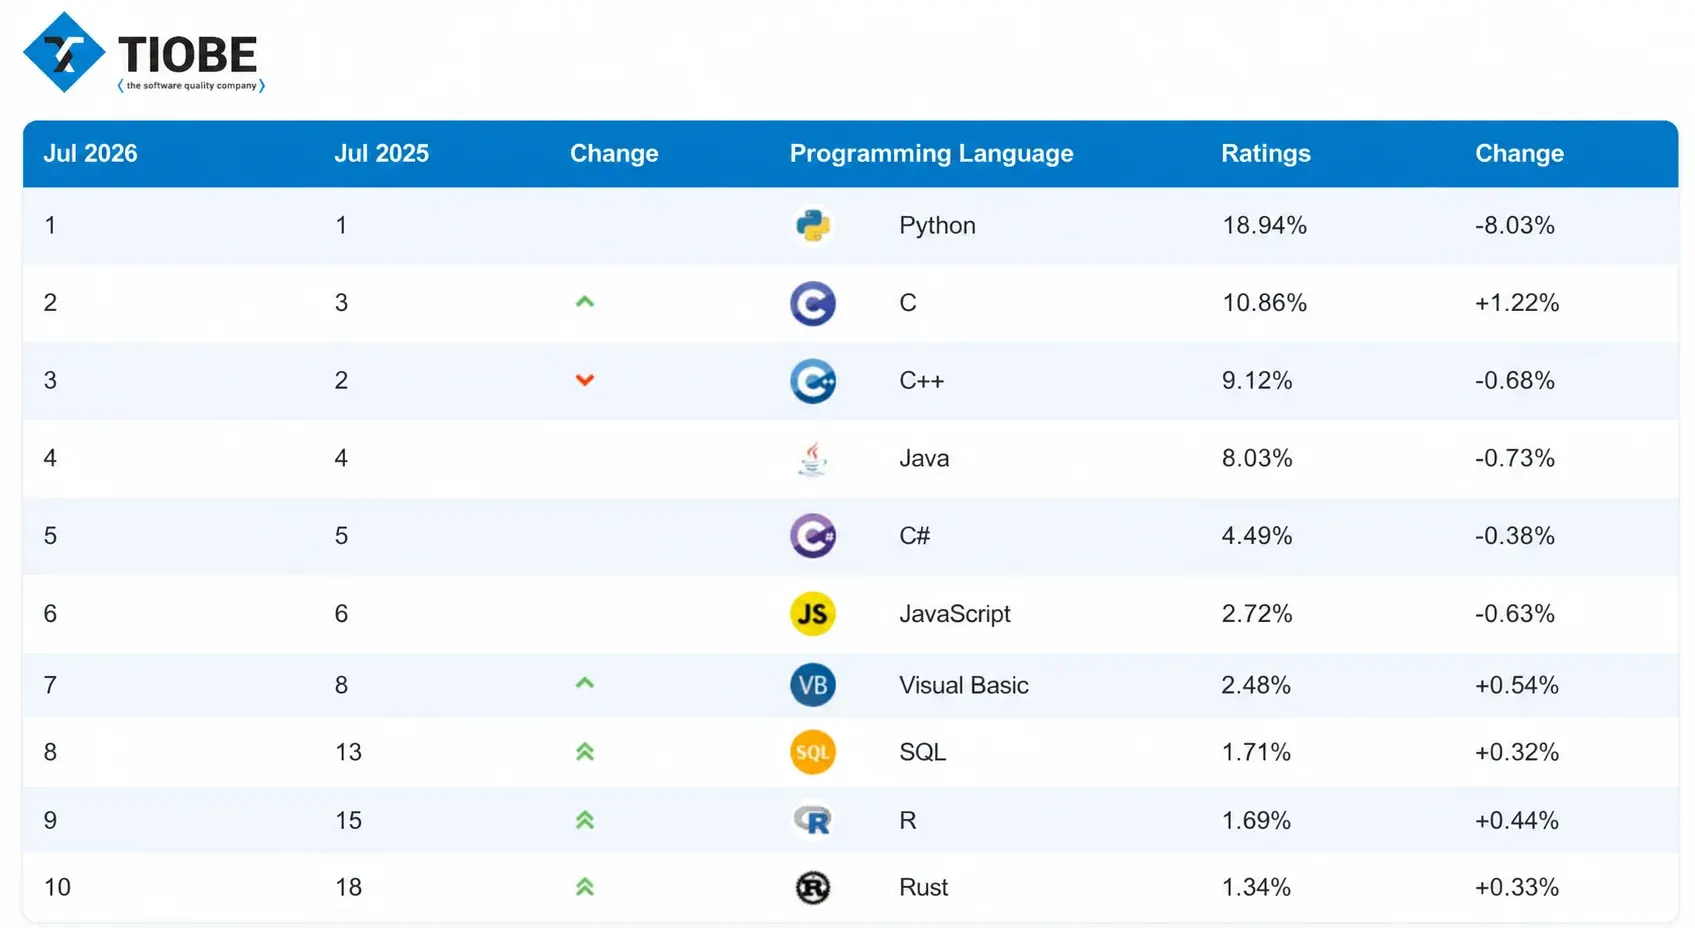Click the Jul 2025 rank 13 cell

348,752
